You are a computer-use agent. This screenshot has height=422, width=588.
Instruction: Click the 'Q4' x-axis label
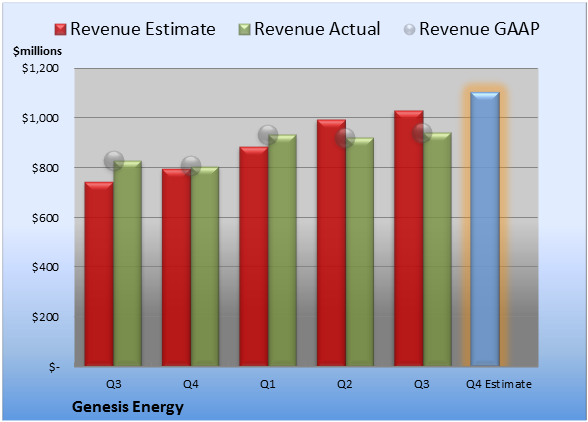coord(191,384)
